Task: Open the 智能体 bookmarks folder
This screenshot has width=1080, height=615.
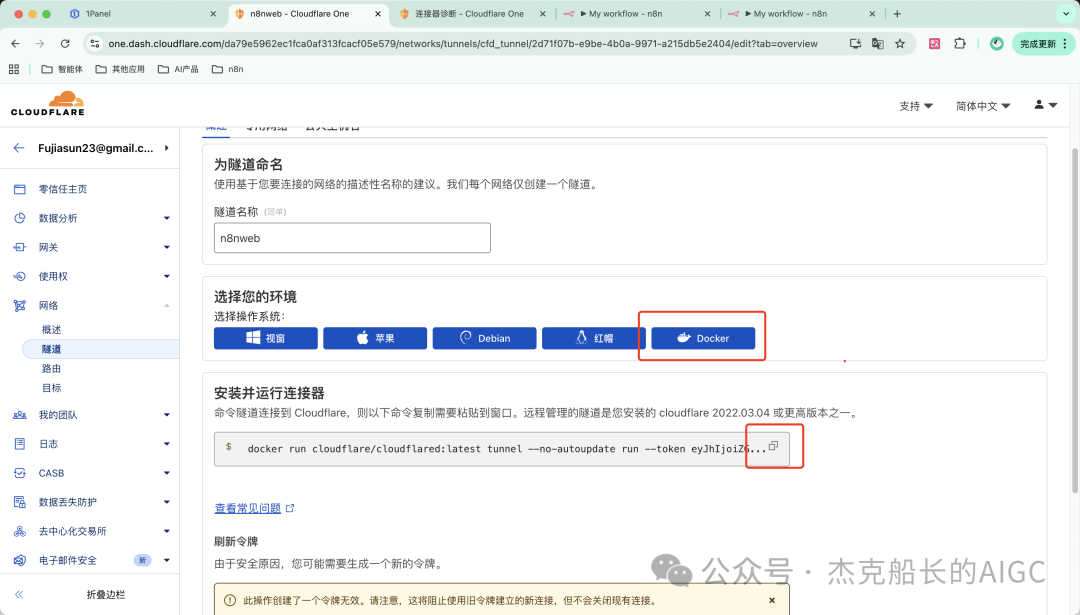Action: [62, 69]
